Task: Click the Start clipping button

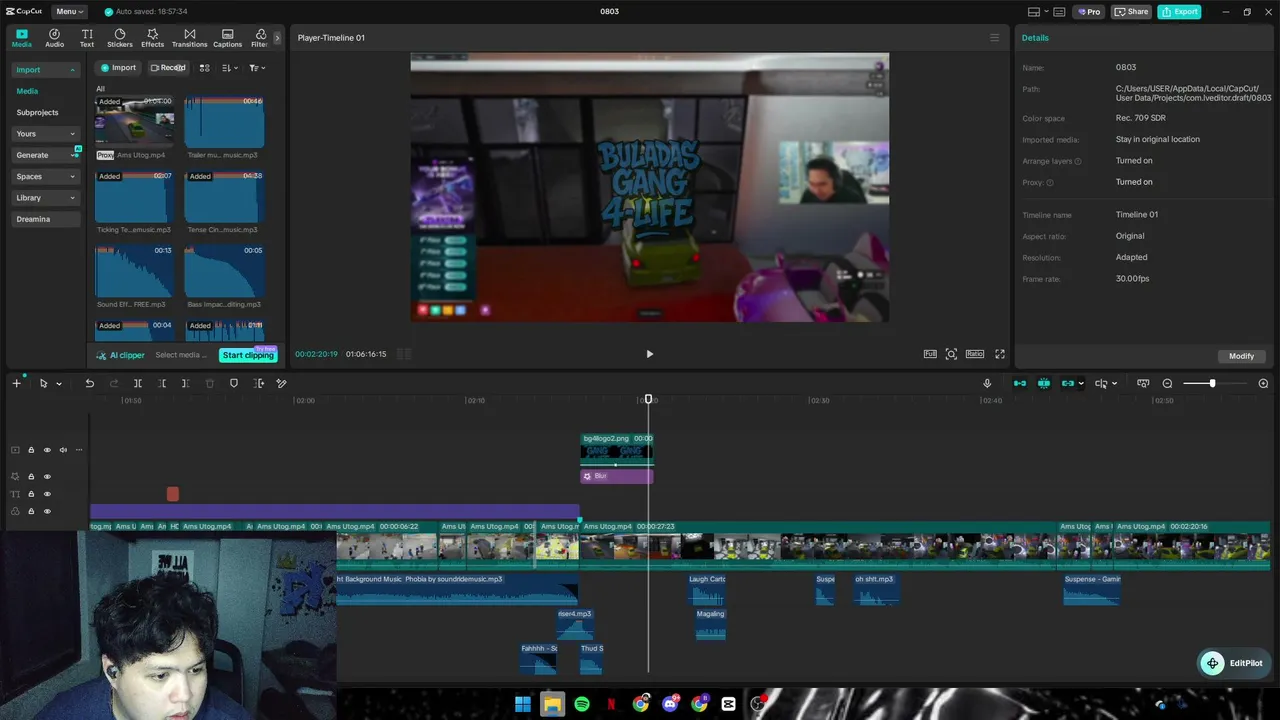Action: tap(248, 355)
